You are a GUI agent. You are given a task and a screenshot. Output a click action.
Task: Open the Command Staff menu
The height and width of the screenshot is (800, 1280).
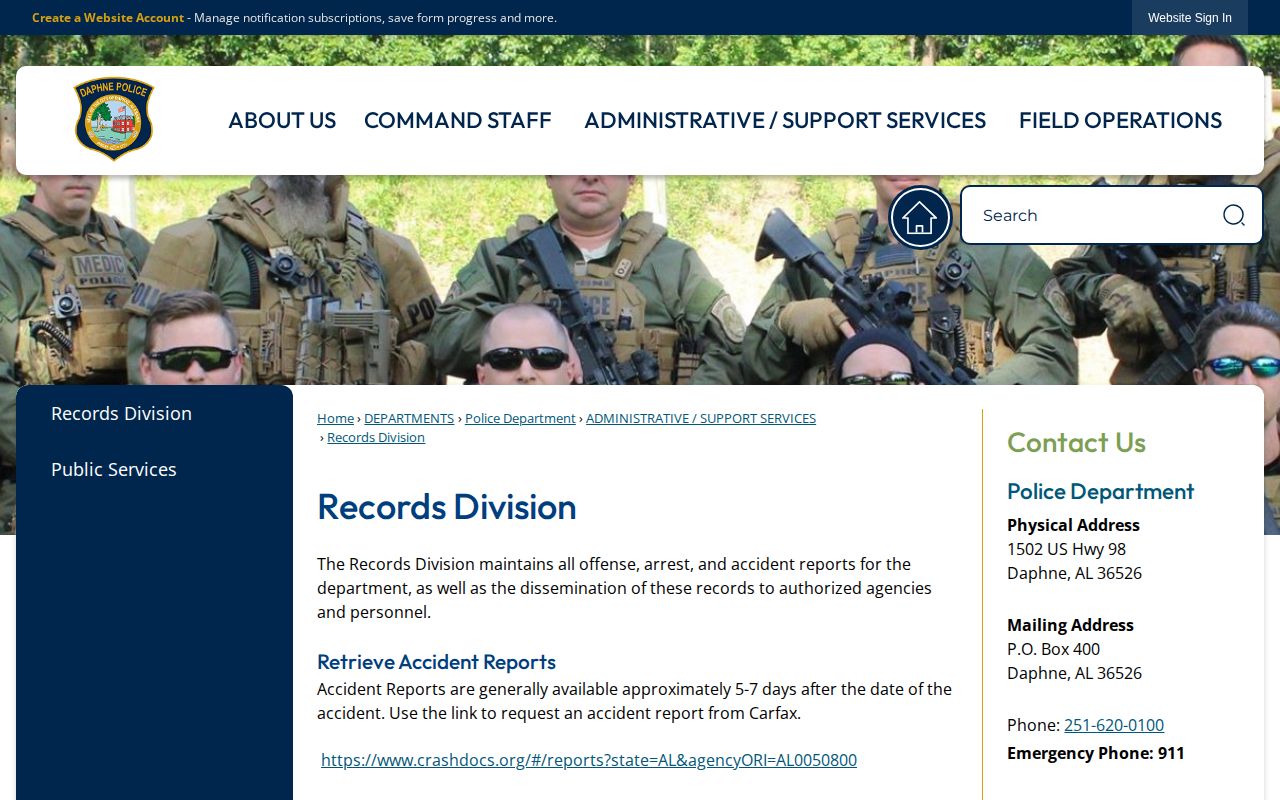(458, 120)
